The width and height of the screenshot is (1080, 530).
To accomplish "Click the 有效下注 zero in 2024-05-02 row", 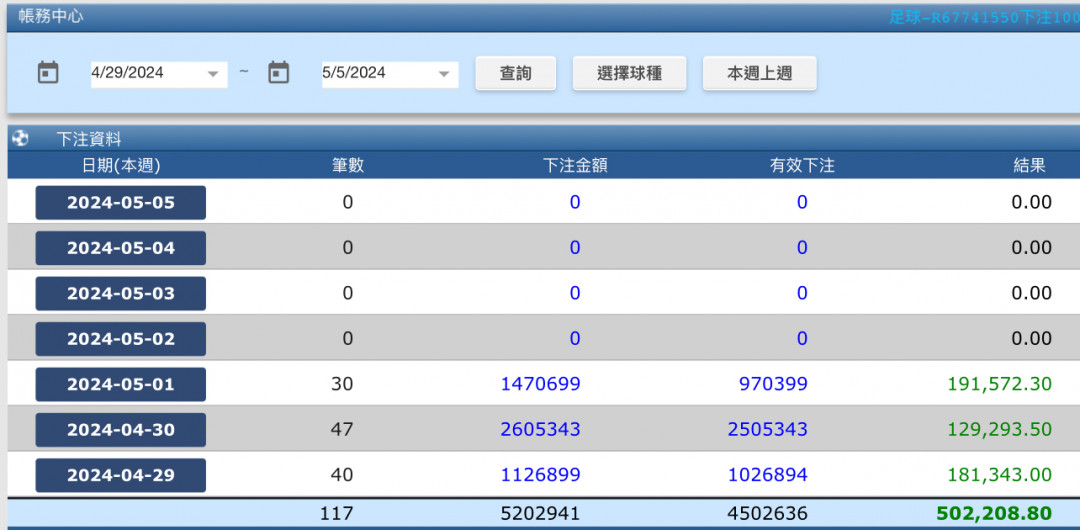I will (x=802, y=338).
